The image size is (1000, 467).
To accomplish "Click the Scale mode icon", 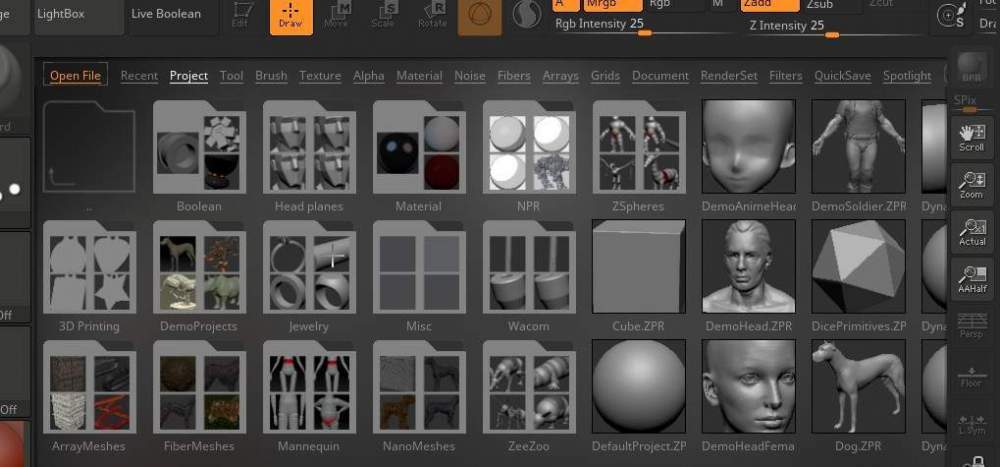I will tap(383, 16).
